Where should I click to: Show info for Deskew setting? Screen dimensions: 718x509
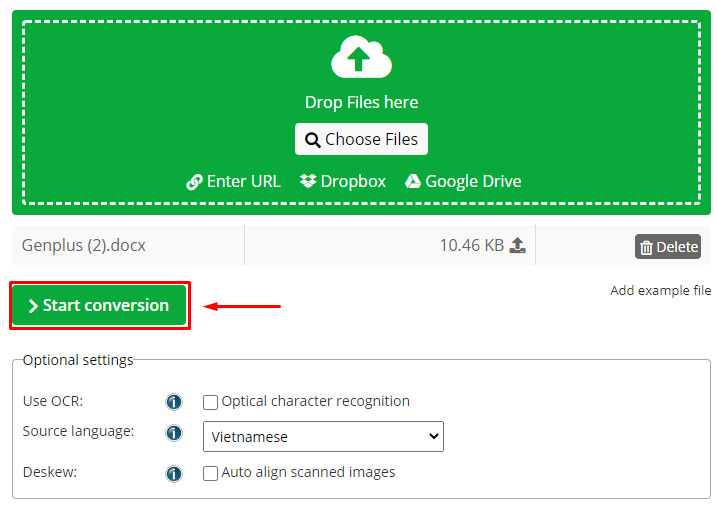click(x=174, y=473)
